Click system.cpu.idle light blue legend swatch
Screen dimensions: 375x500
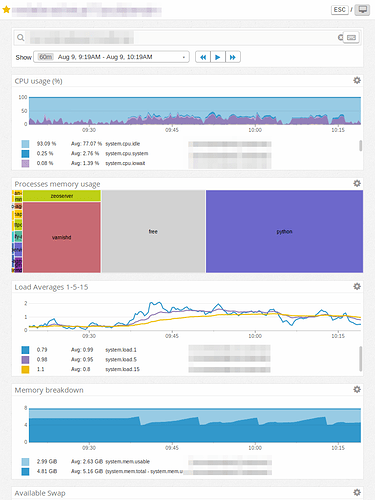[x=25, y=144]
